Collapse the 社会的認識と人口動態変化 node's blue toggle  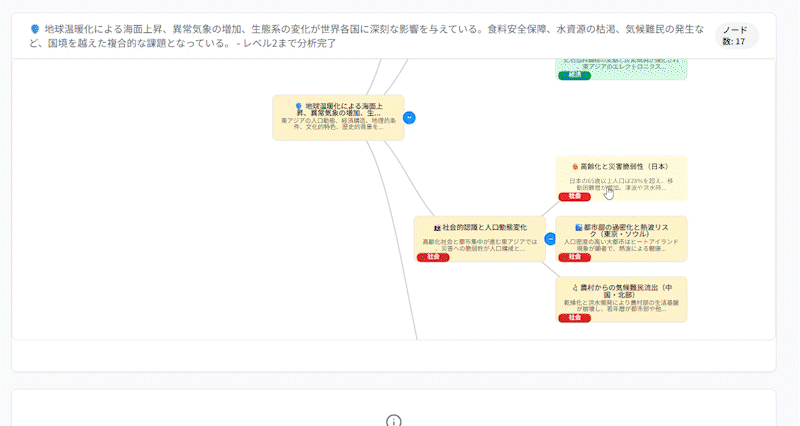tap(549, 239)
